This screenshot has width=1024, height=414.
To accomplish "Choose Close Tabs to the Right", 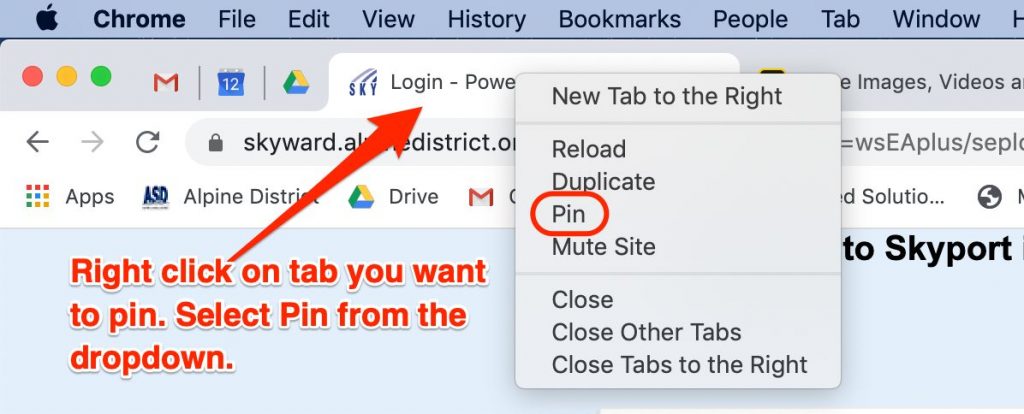I will 679,364.
